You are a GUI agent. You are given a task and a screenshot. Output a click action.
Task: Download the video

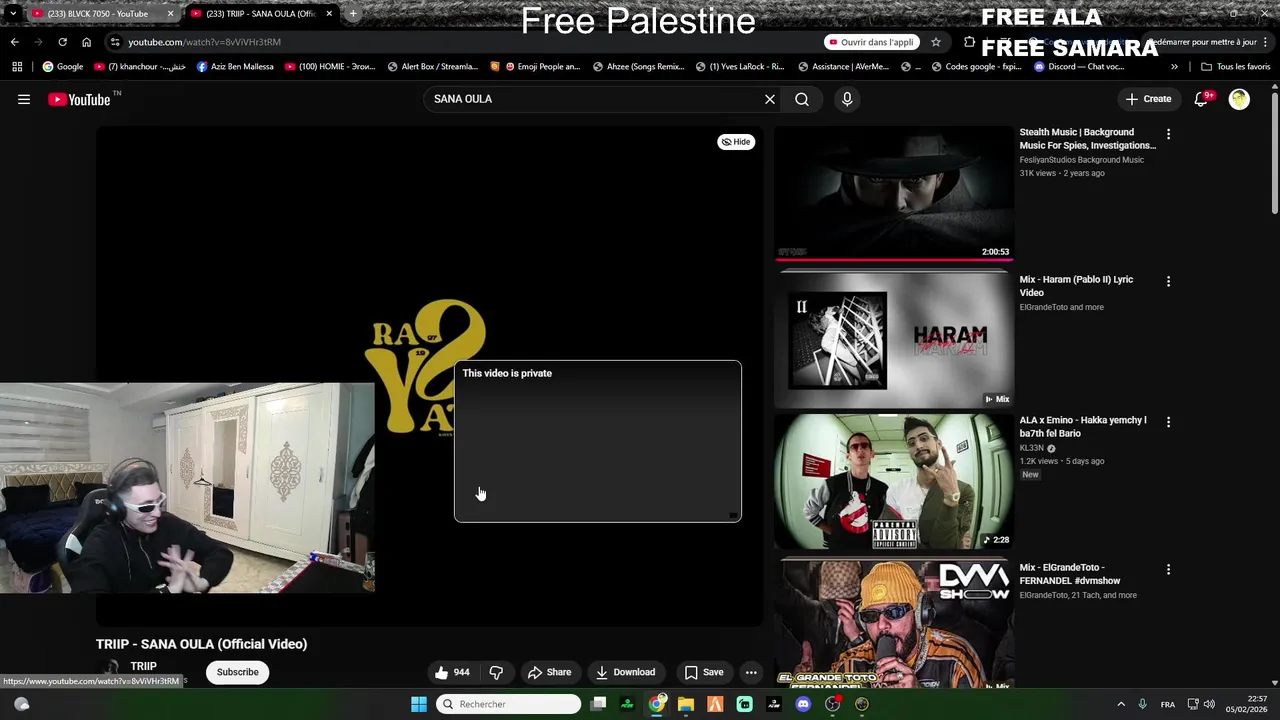pos(625,672)
